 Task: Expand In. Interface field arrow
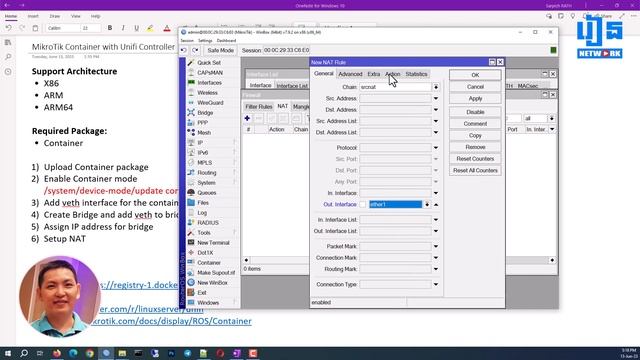[436, 193]
